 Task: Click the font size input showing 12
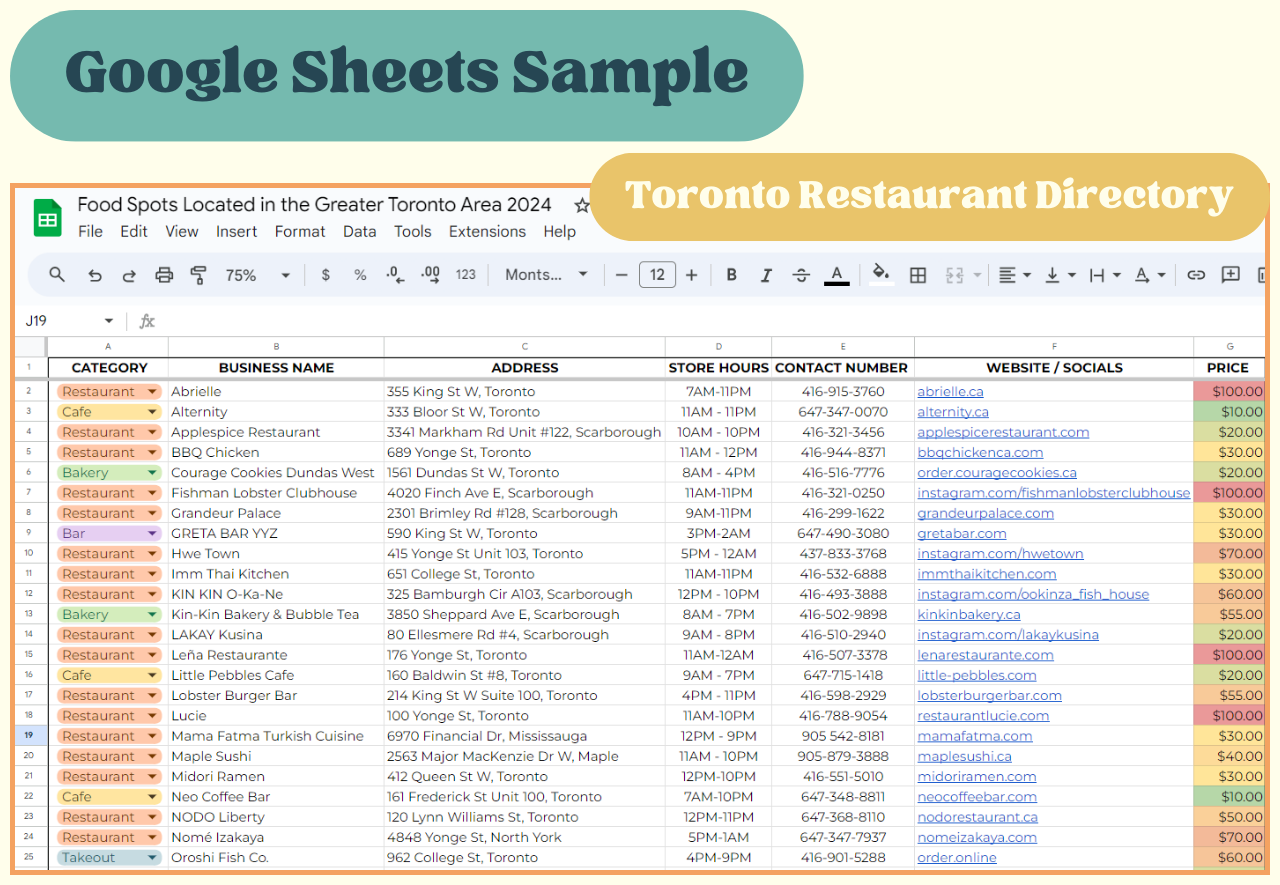click(x=657, y=275)
